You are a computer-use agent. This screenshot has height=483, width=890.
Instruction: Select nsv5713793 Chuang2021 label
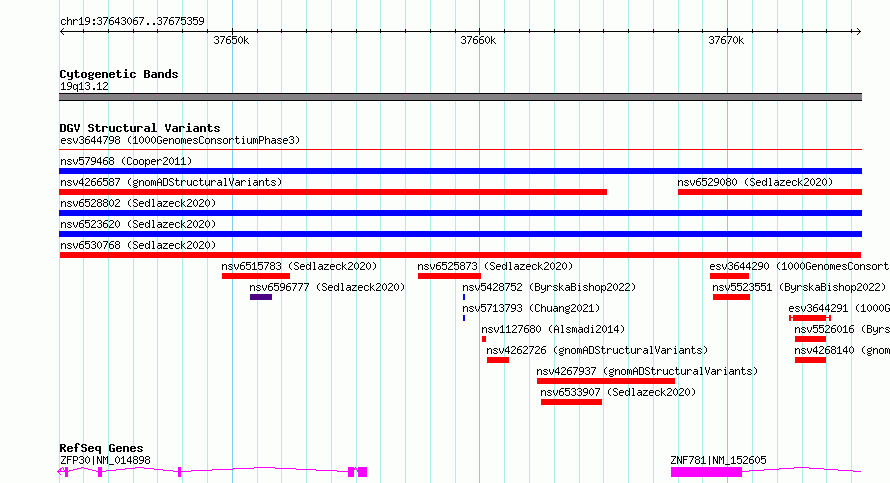click(x=531, y=308)
